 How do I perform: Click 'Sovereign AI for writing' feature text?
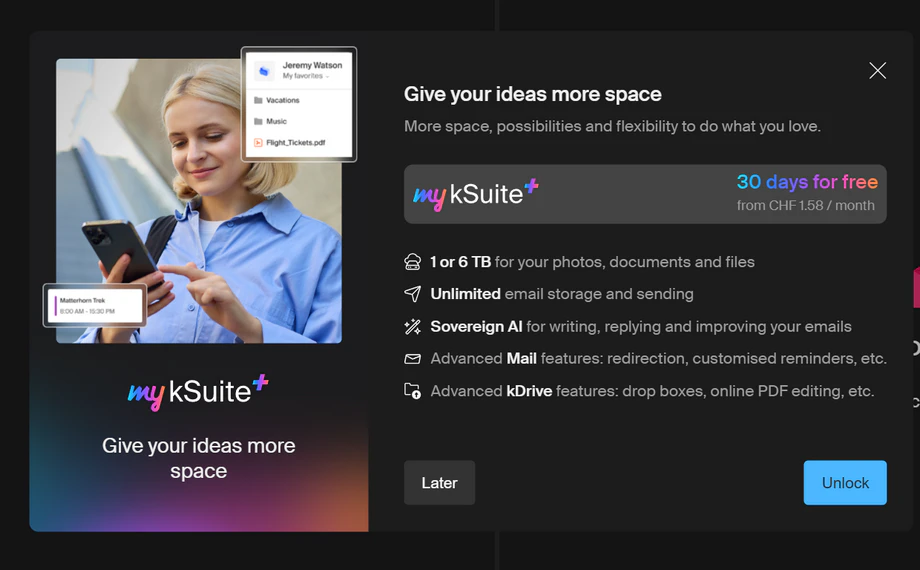(x=641, y=326)
